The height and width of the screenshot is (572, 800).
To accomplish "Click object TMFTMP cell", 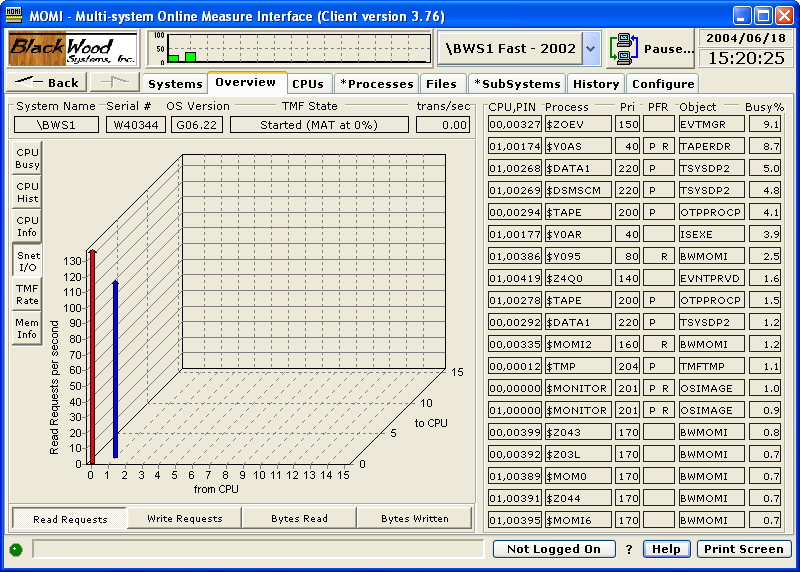I will (x=711, y=366).
